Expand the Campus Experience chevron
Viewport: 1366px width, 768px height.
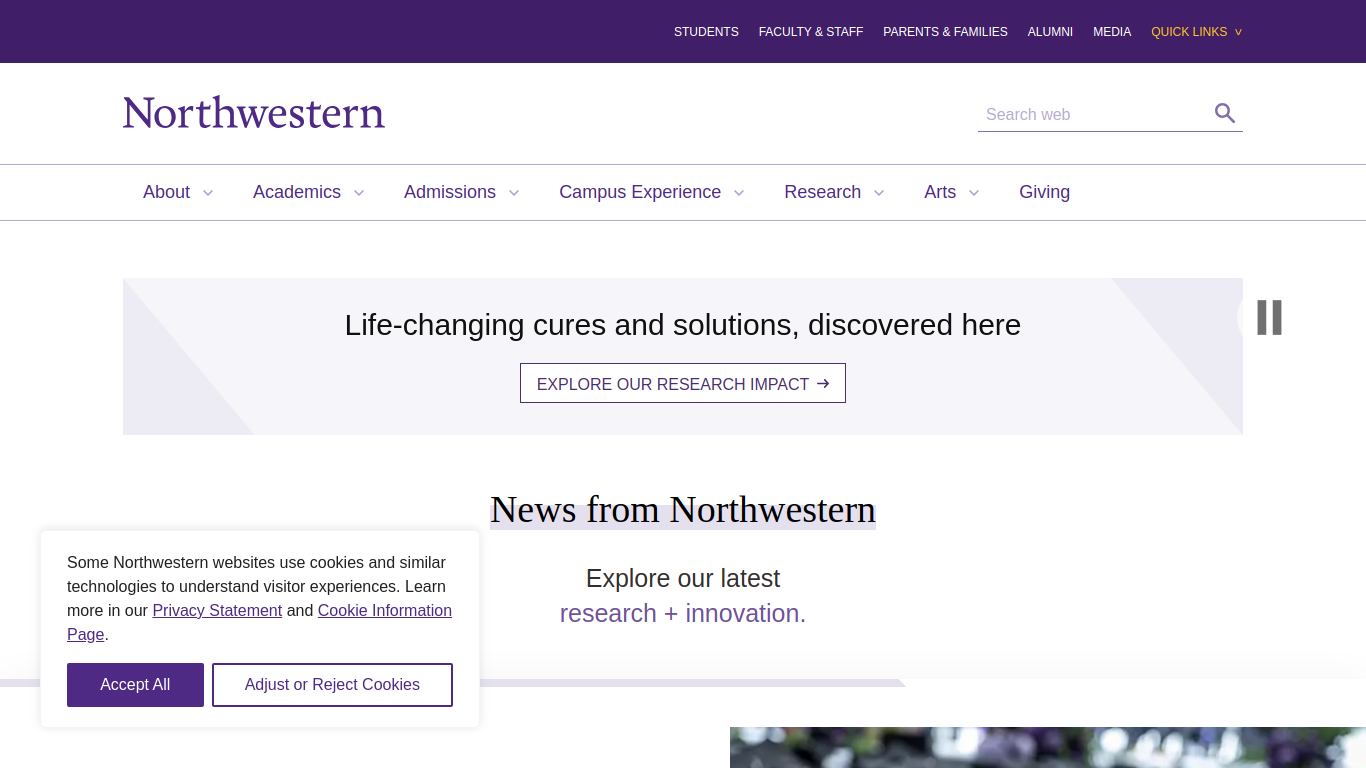(x=739, y=193)
